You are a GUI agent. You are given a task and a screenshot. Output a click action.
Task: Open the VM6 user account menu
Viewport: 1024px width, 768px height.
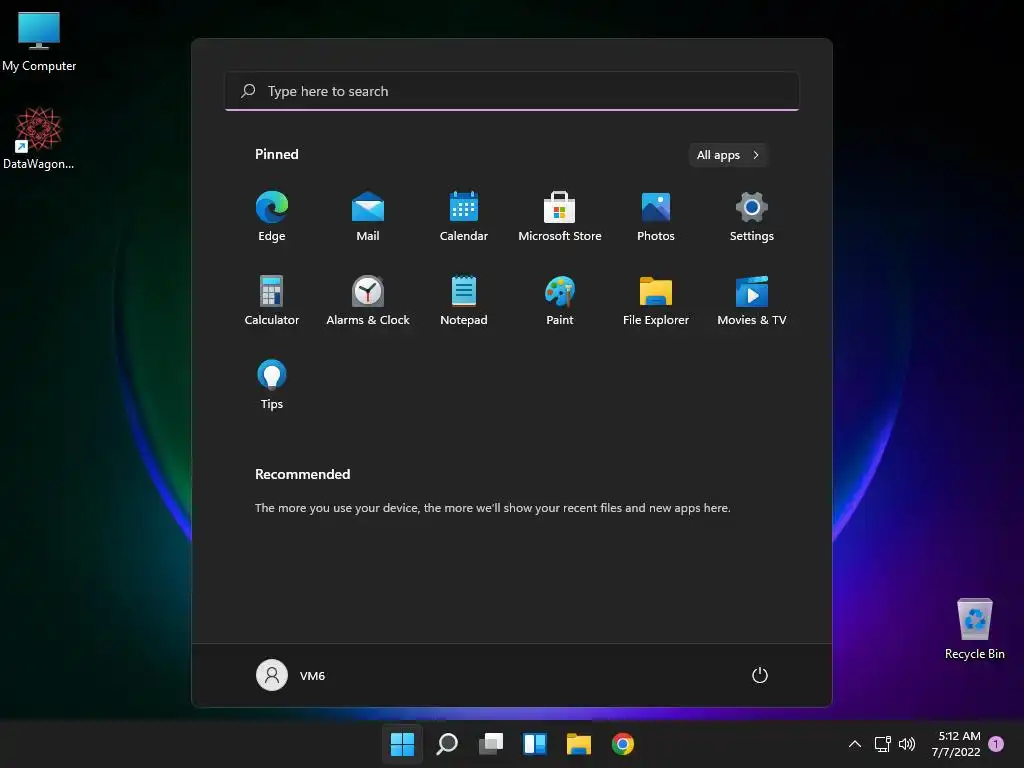coord(291,675)
